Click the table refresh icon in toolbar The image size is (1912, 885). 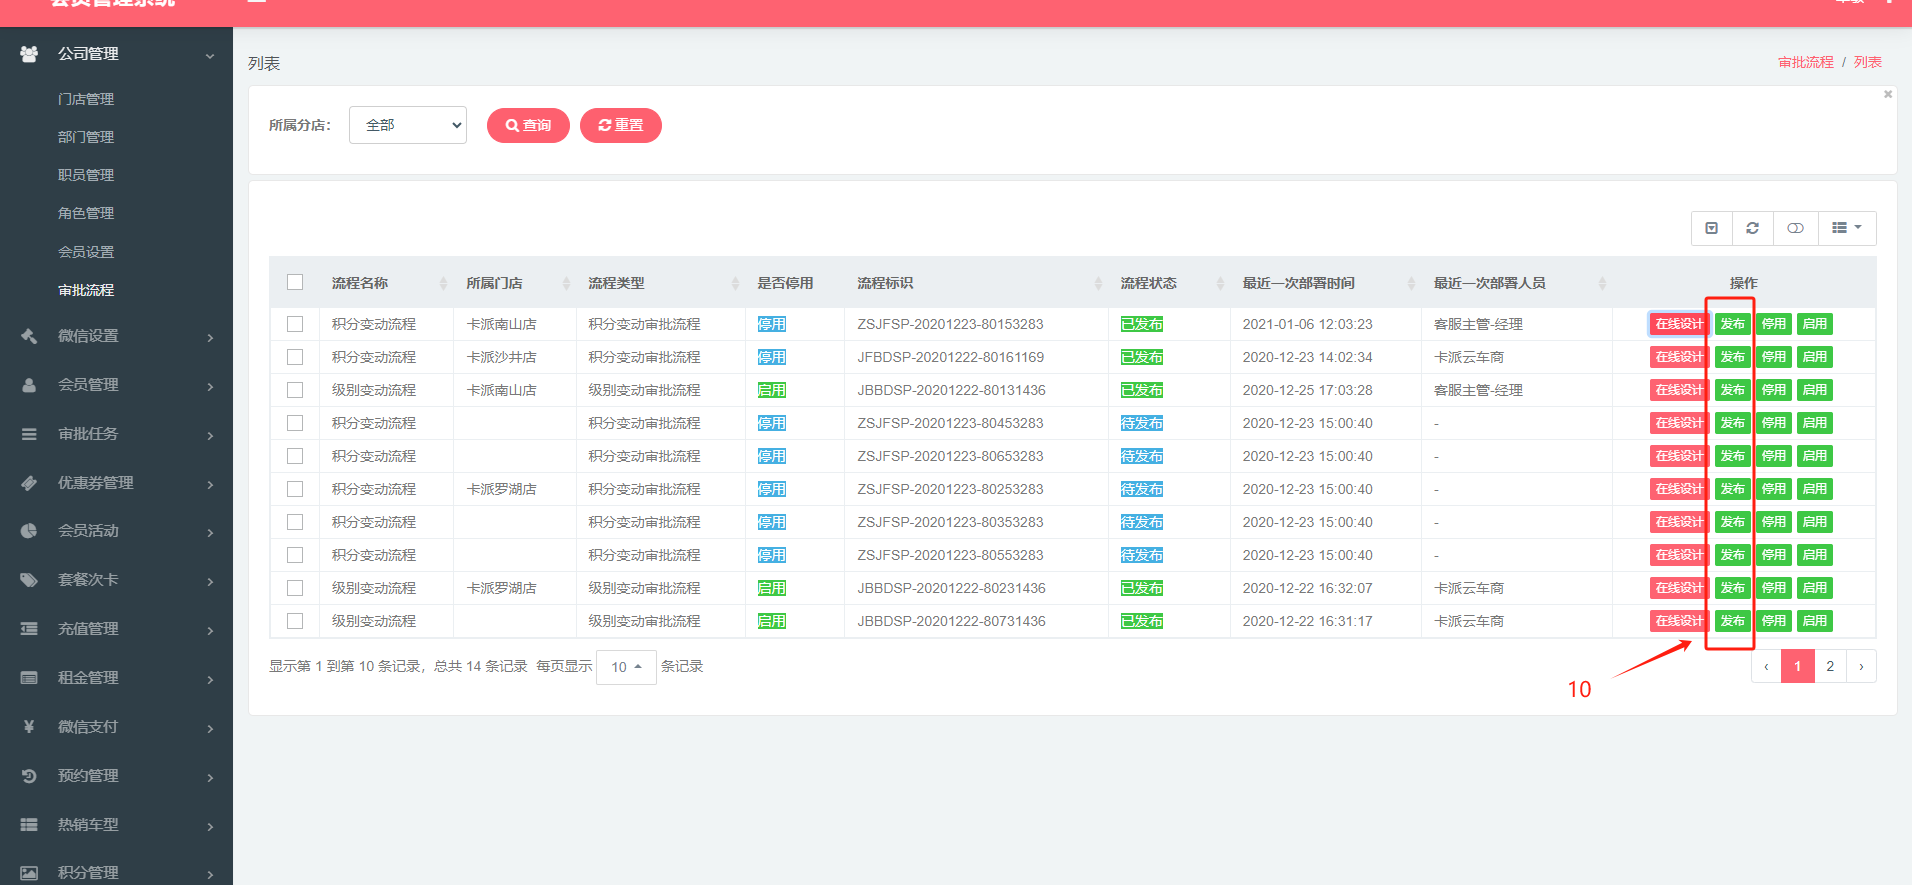pyautogui.click(x=1752, y=228)
